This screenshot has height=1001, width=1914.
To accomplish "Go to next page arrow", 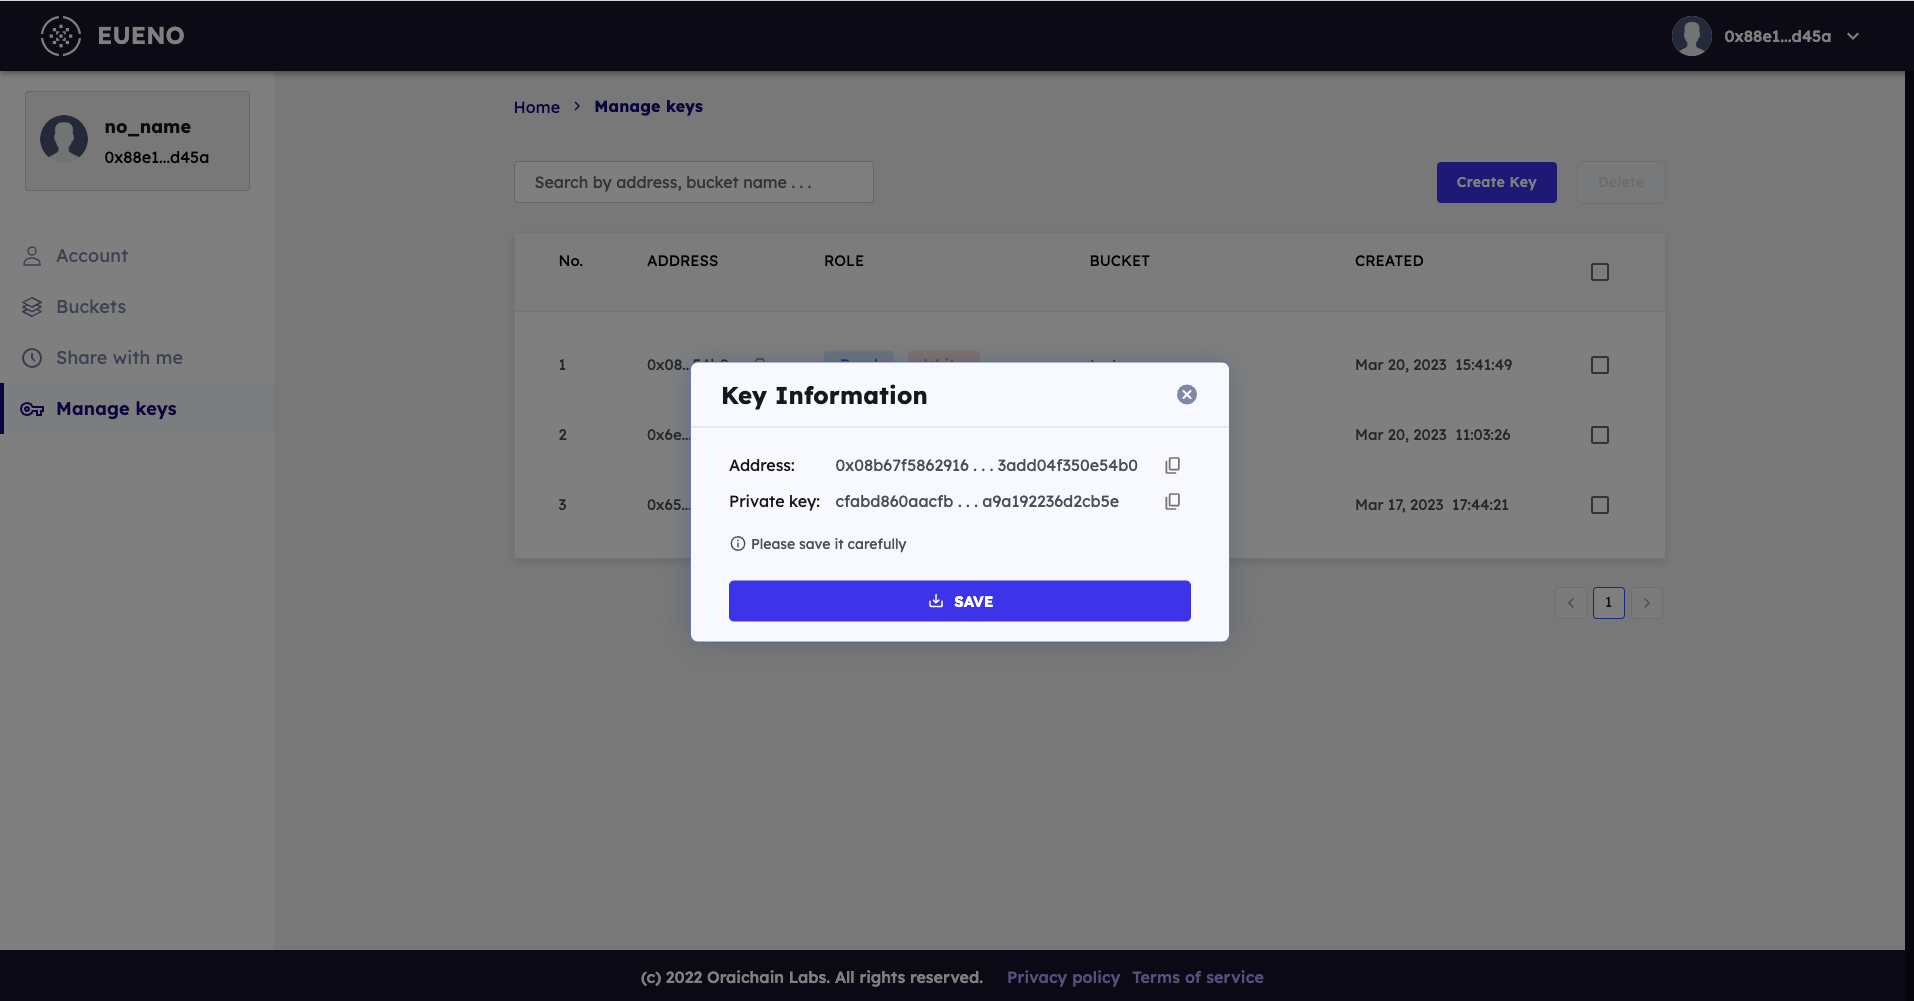I will click(1646, 603).
